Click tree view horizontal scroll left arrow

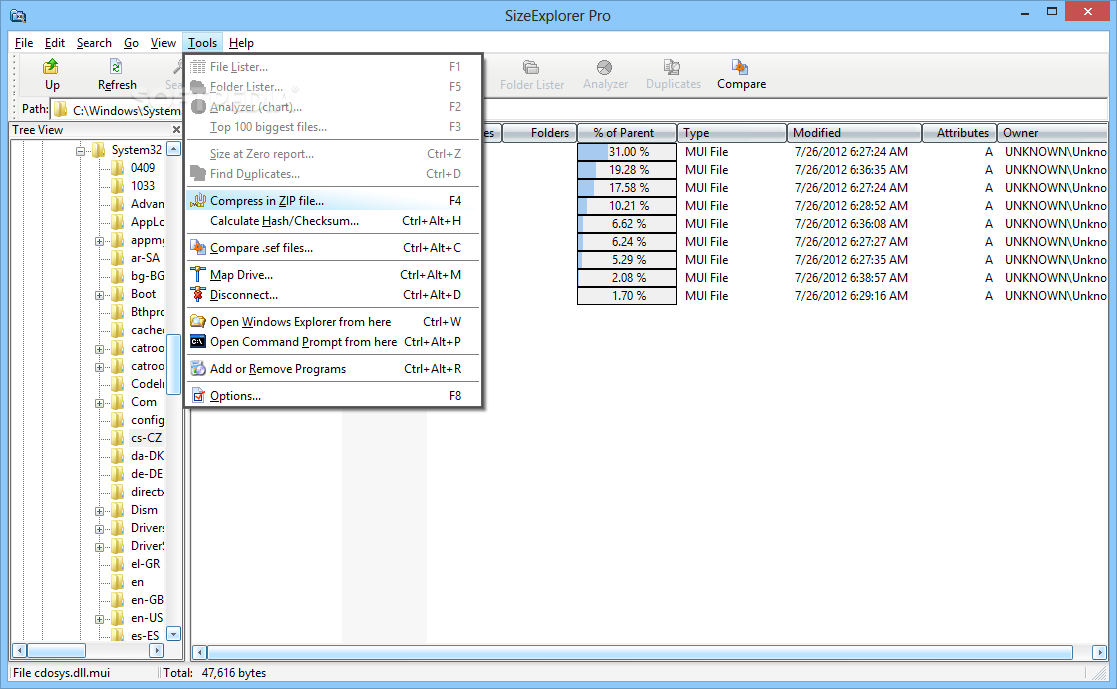[20, 651]
